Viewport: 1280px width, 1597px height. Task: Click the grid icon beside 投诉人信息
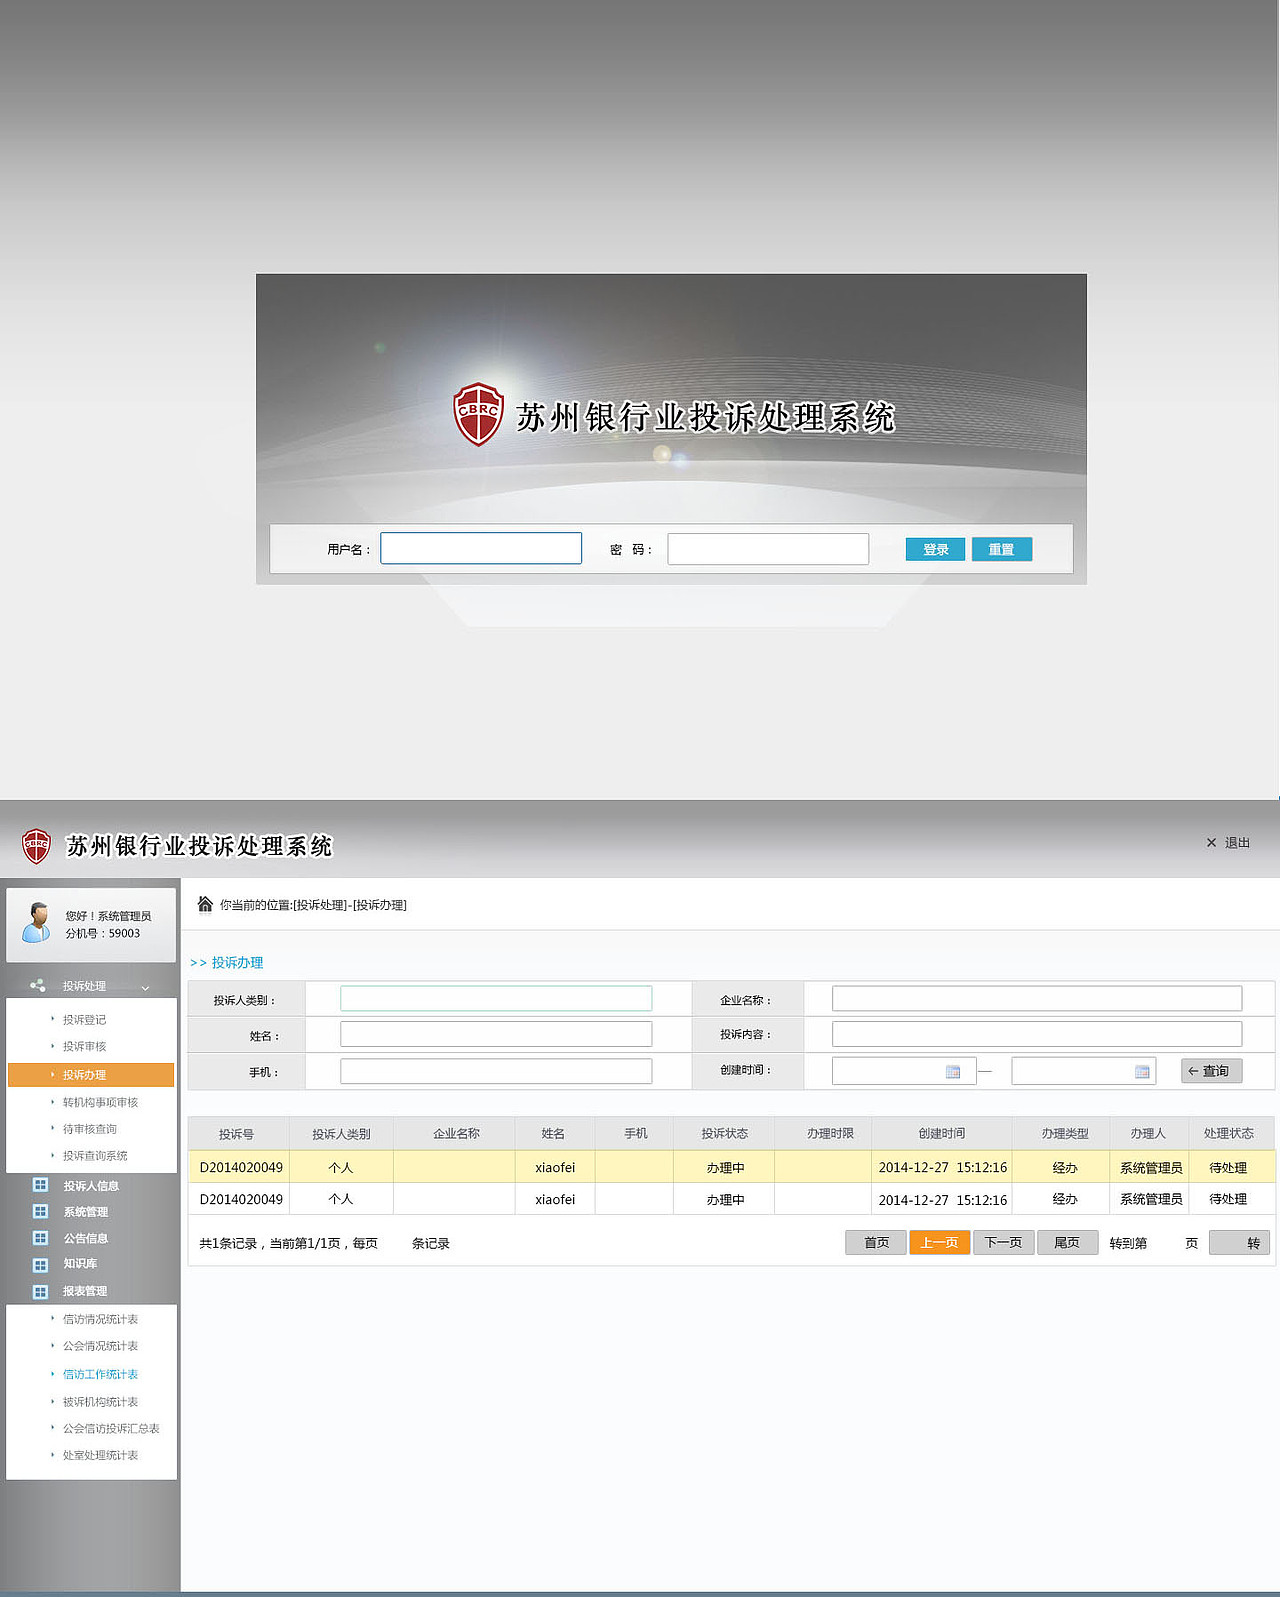tap(40, 1185)
